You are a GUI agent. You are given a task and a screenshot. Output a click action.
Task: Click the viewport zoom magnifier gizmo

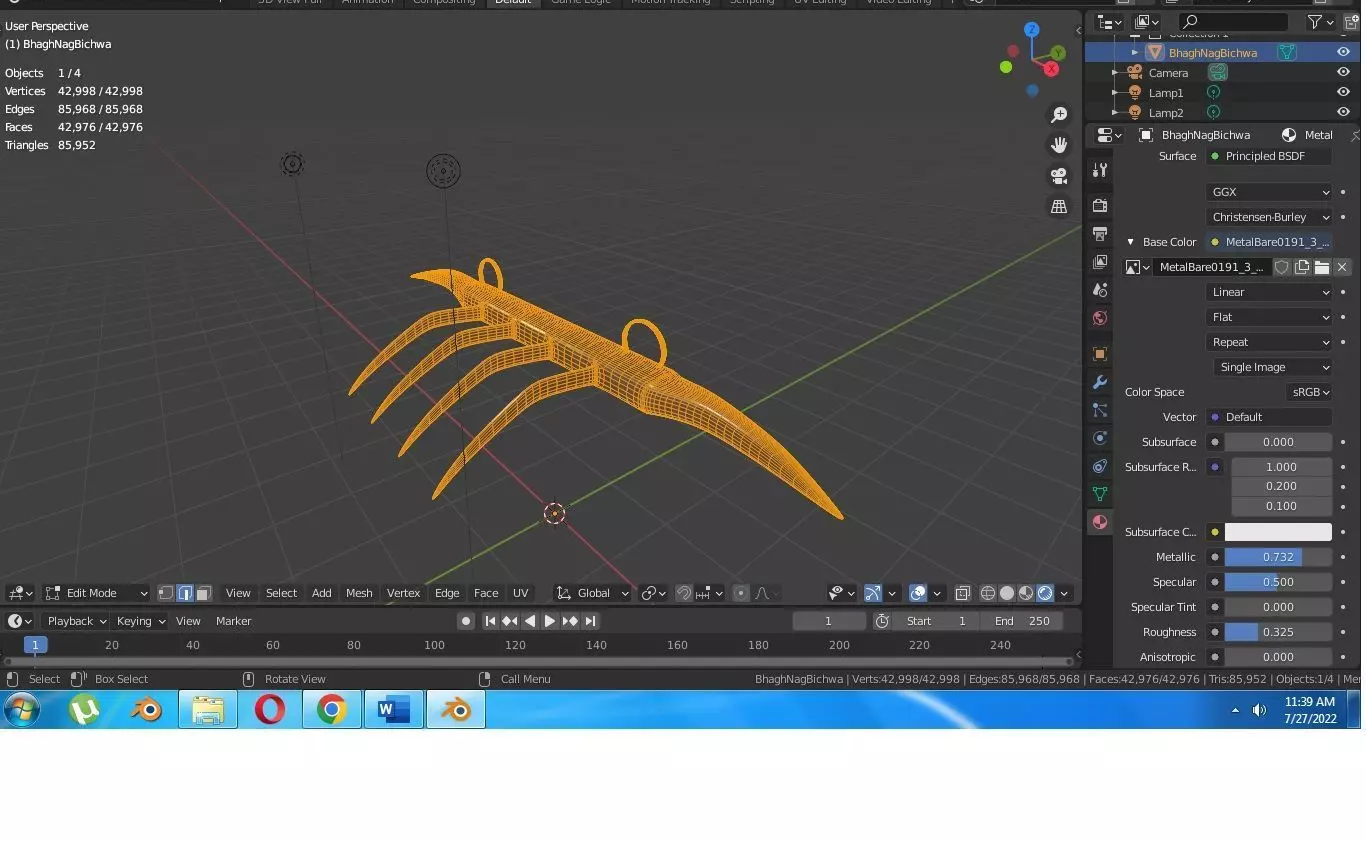coord(1058,115)
